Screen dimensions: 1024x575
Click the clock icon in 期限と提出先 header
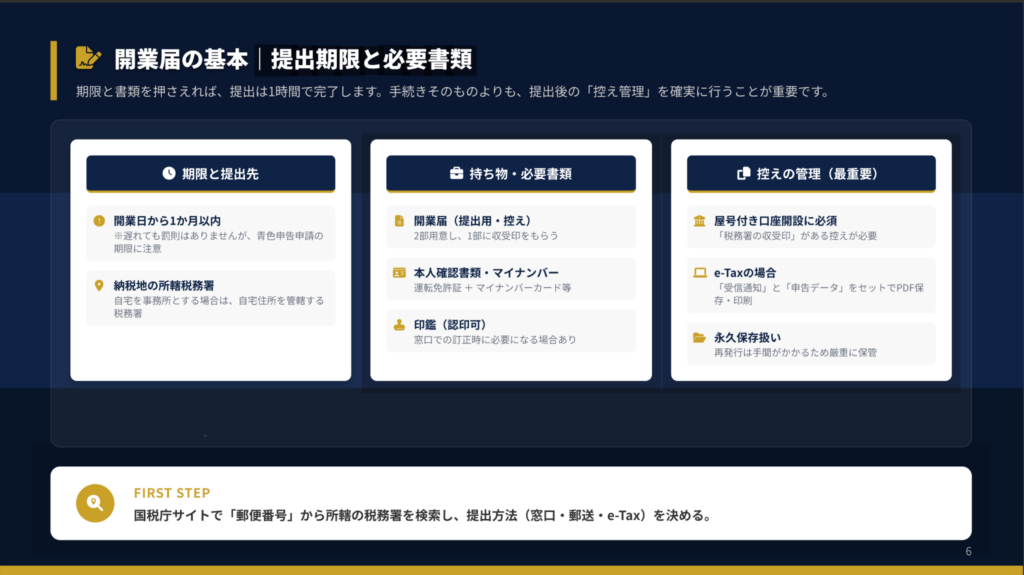169,173
